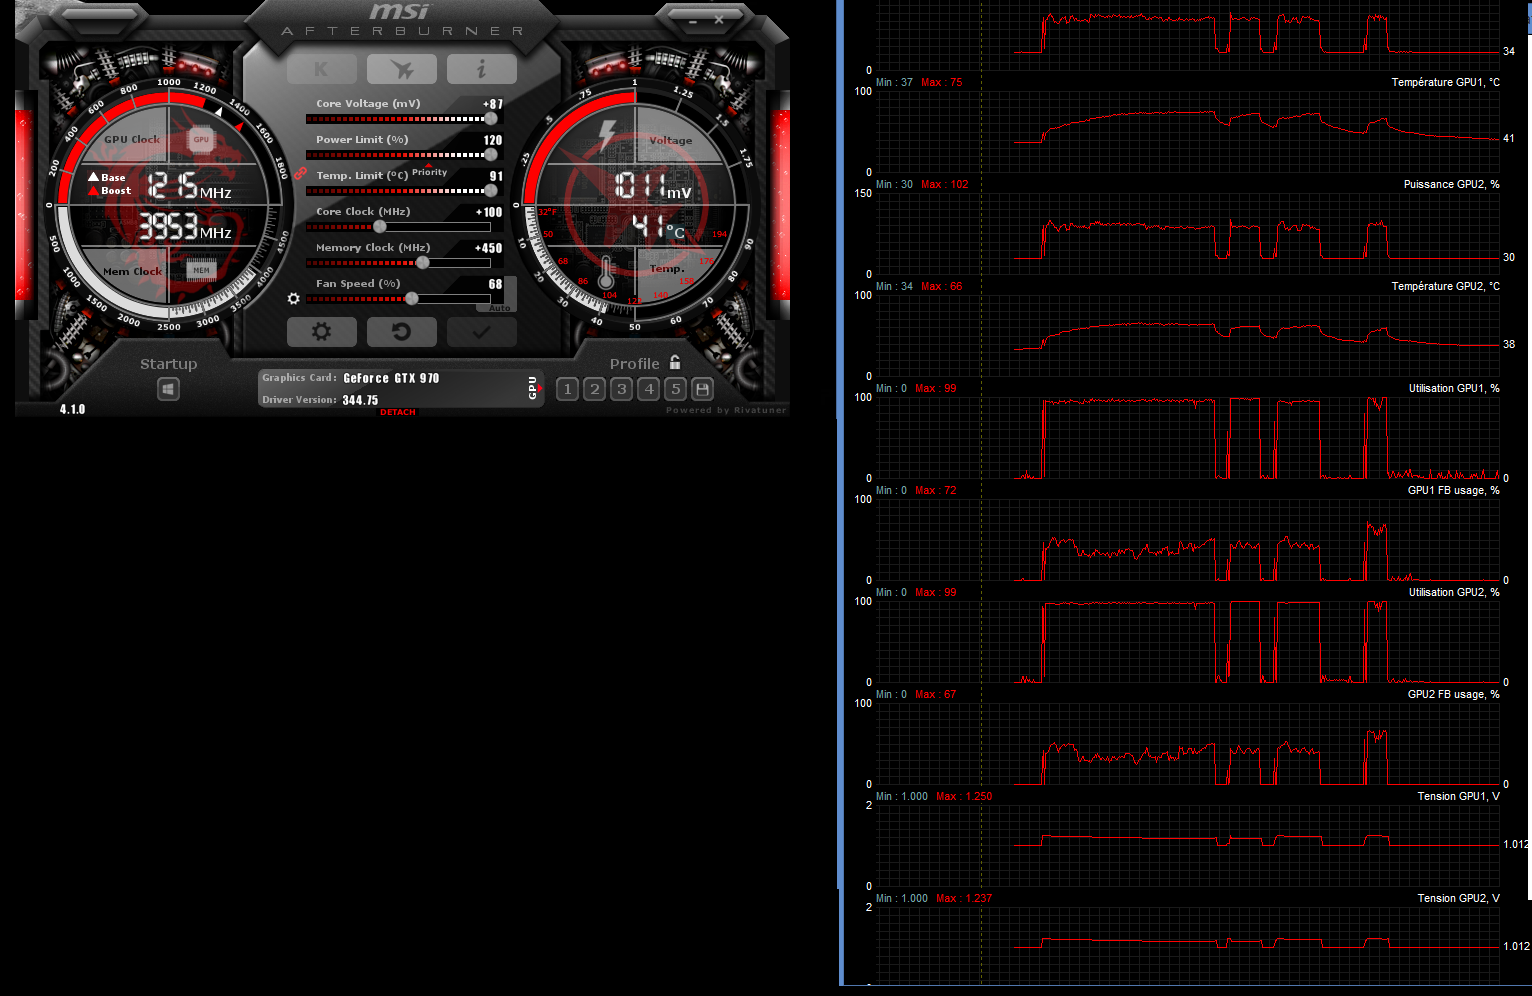Save profile using the floppy disk icon
The height and width of the screenshot is (996, 1532).
click(703, 389)
